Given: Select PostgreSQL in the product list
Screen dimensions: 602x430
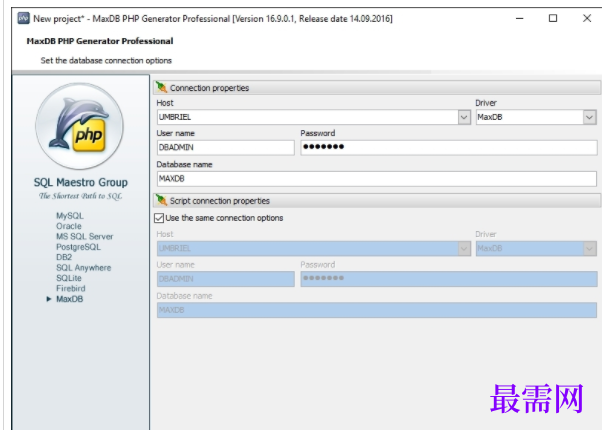Looking at the screenshot, I should [78, 247].
